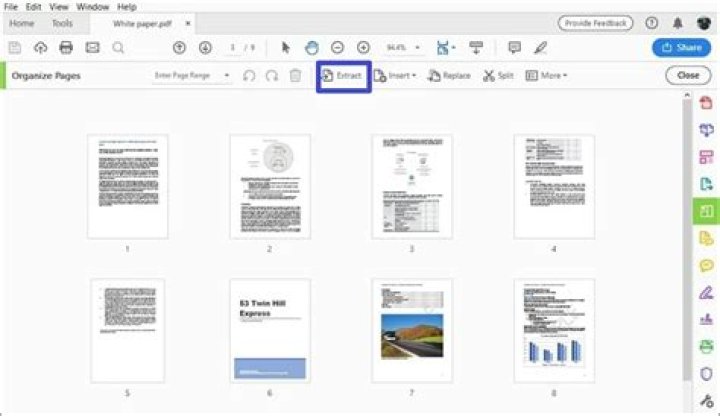Open the Edit PDF sidebar tool
The height and width of the screenshot is (416, 720).
(x=706, y=157)
